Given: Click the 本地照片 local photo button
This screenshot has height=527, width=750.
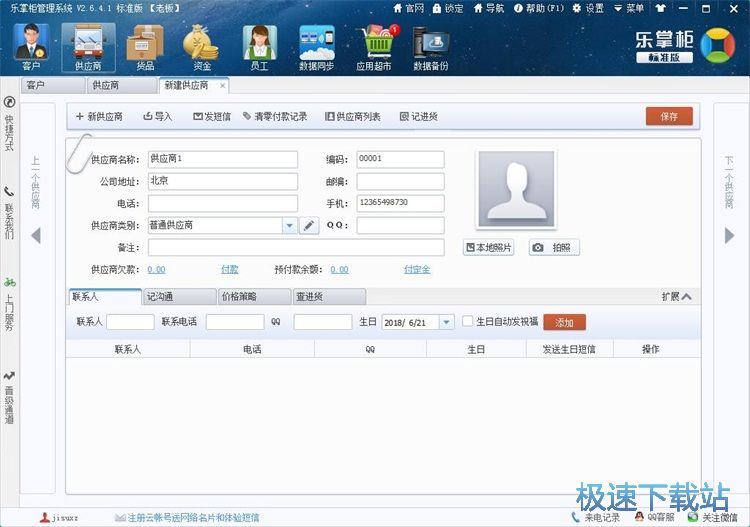Looking at the screenshot, I should click(x=488, y=247).
